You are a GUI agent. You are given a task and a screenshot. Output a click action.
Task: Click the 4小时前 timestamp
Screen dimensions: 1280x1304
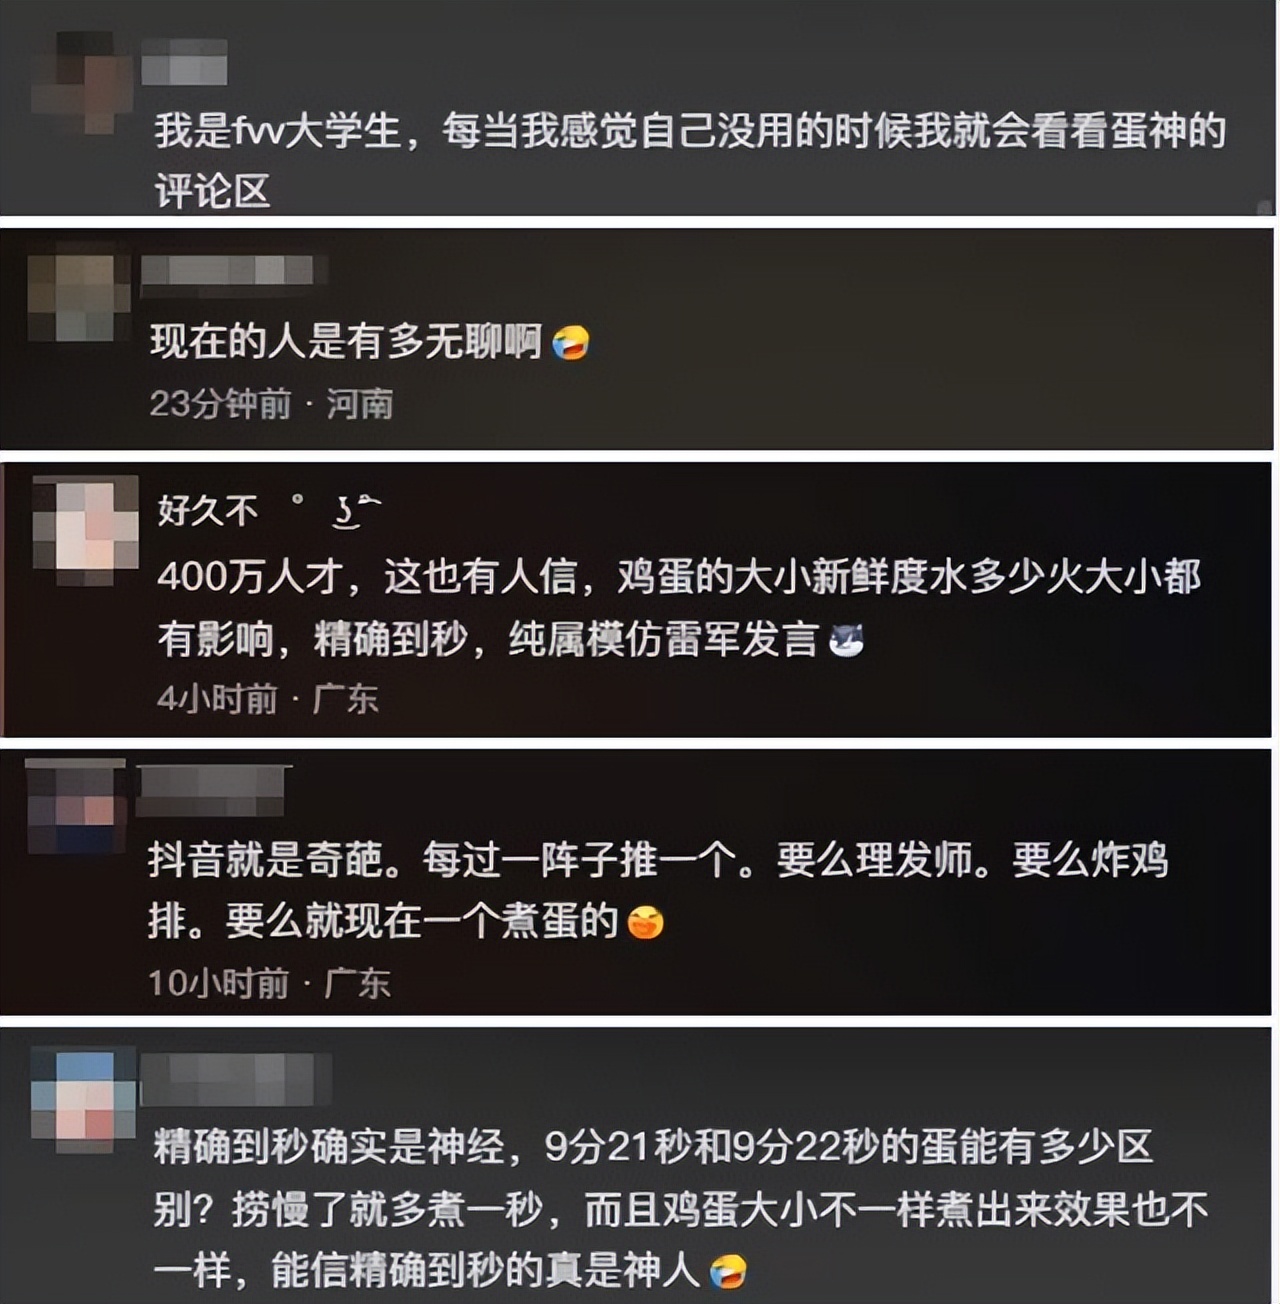217,698
